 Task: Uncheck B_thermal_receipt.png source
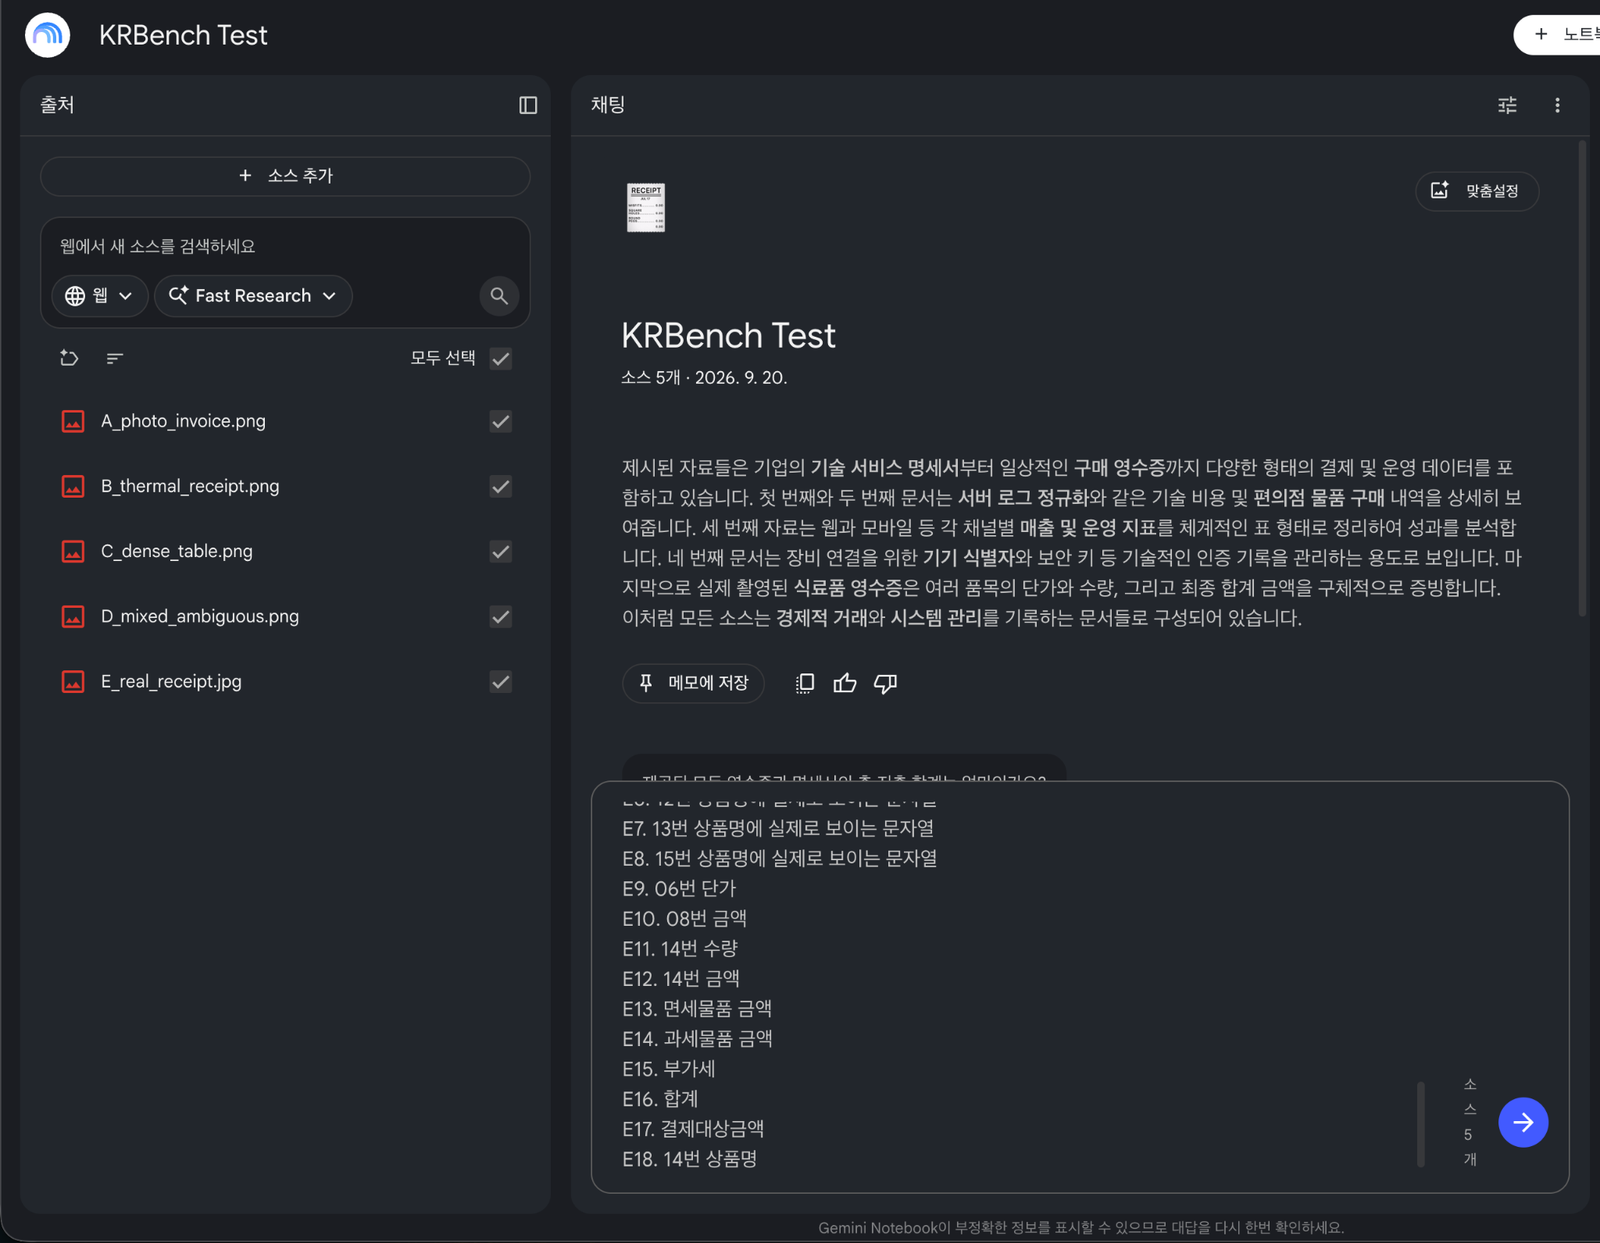pos(501,486)
